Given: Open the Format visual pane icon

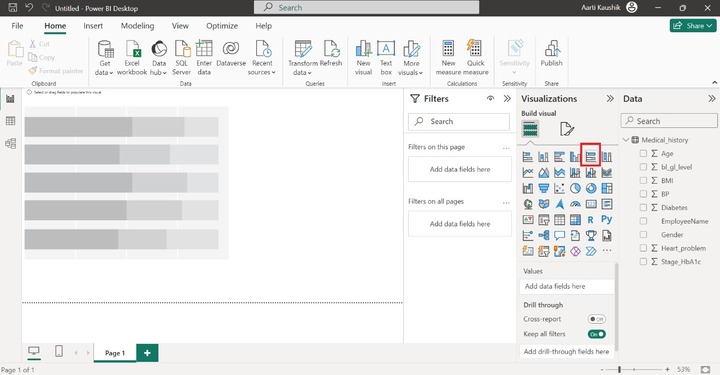Looking at the screenshot, I should (x=567, y=129).
